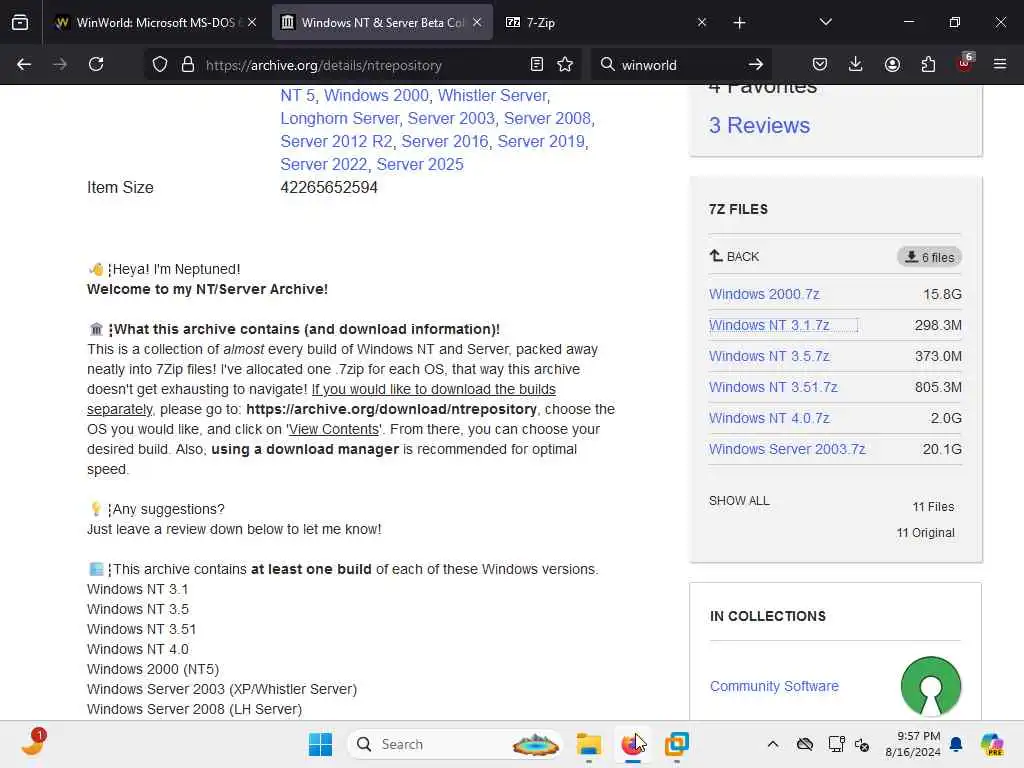Click the winworld search box
Image resolution: width=1024 pixels, height=768 pixels.
(679, 65)
